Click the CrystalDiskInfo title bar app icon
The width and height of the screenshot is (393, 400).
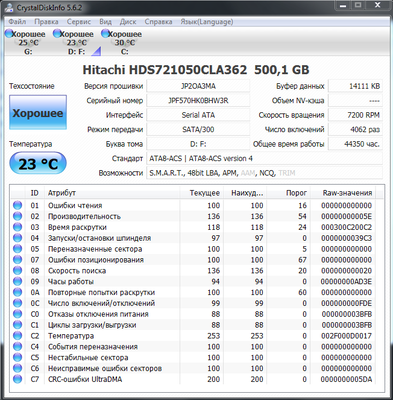click(10, 7)
